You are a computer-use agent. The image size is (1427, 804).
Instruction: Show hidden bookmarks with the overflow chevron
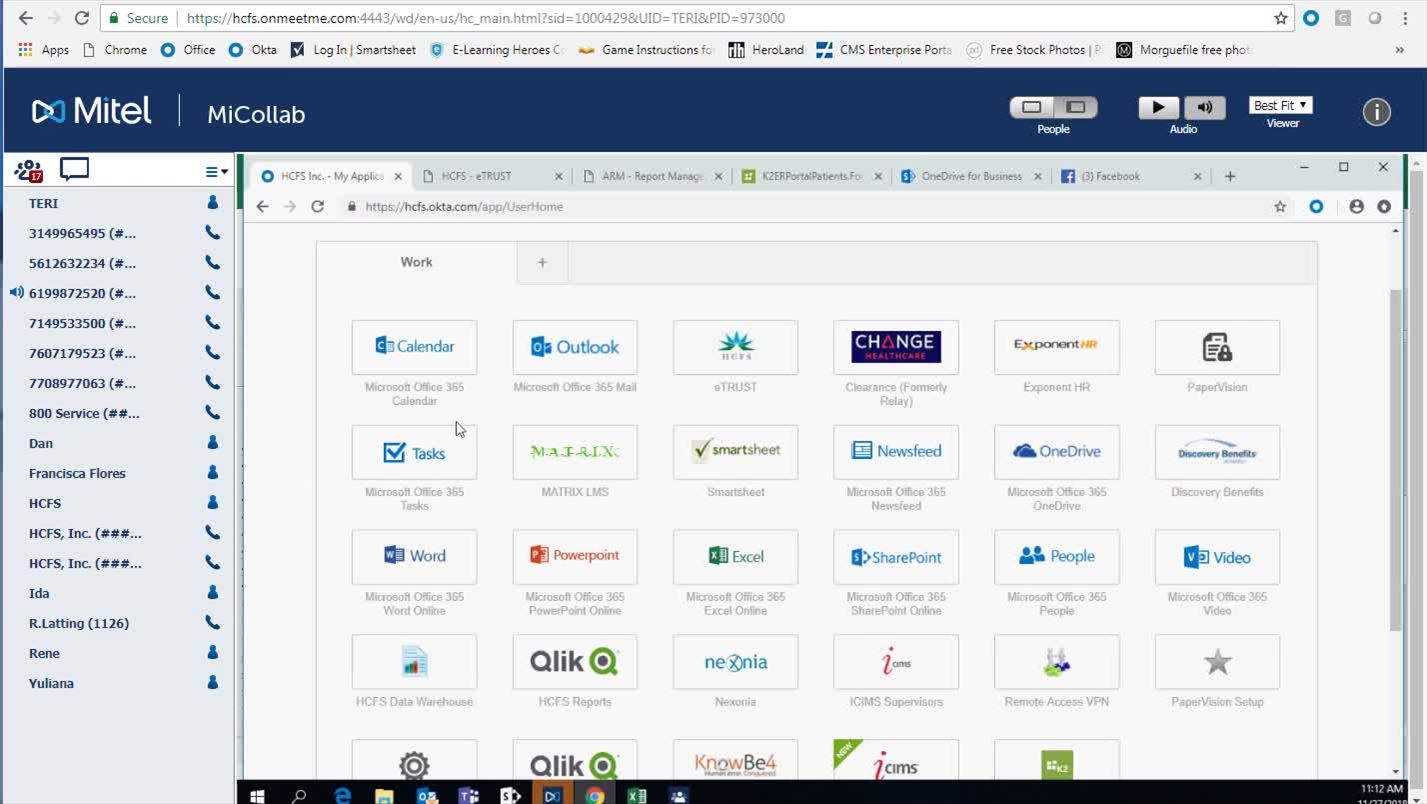point(1399,50)
